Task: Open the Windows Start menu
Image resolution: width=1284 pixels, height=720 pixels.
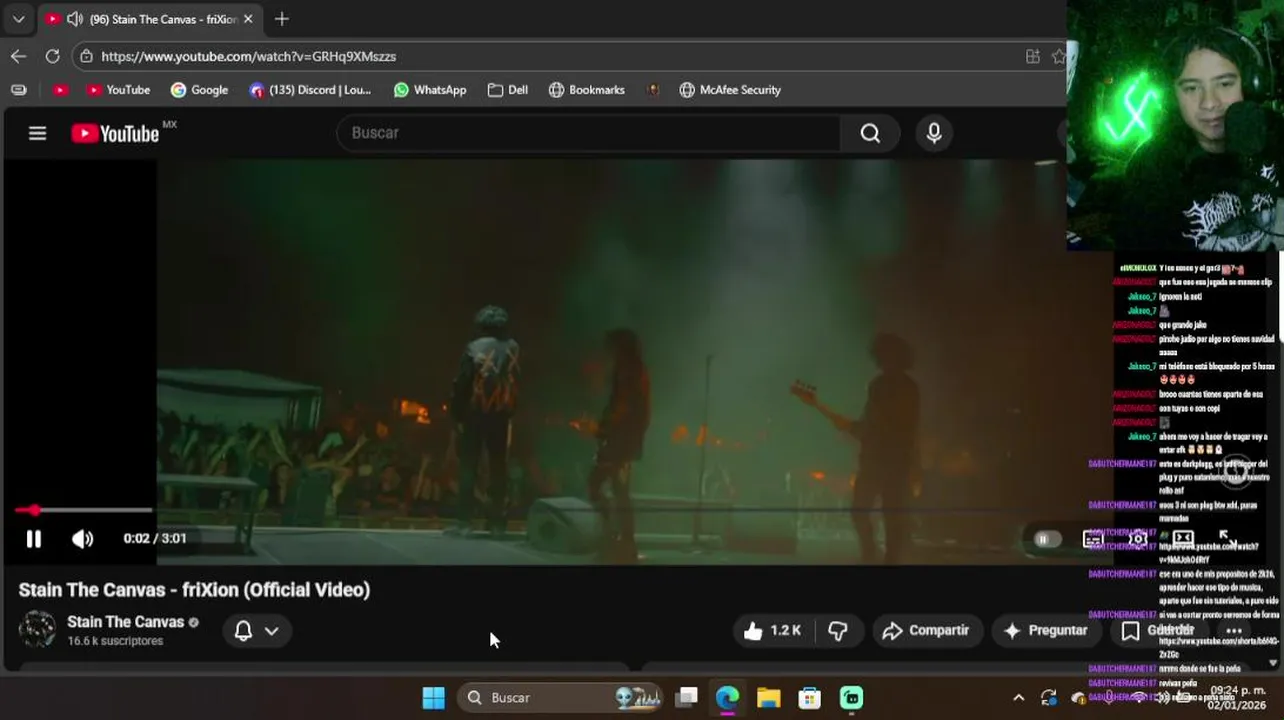Action: [x=433, y=698]
